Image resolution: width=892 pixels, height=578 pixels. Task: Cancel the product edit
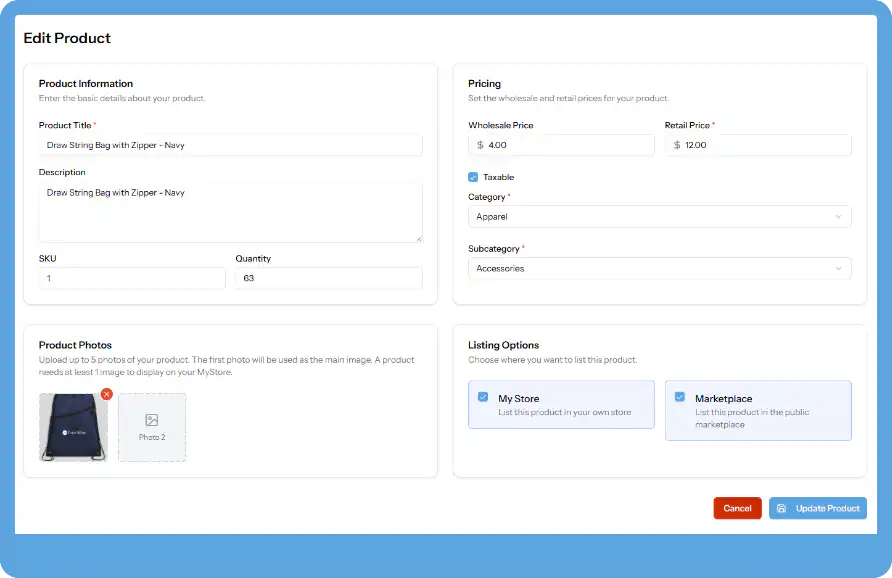click(737, 508)
